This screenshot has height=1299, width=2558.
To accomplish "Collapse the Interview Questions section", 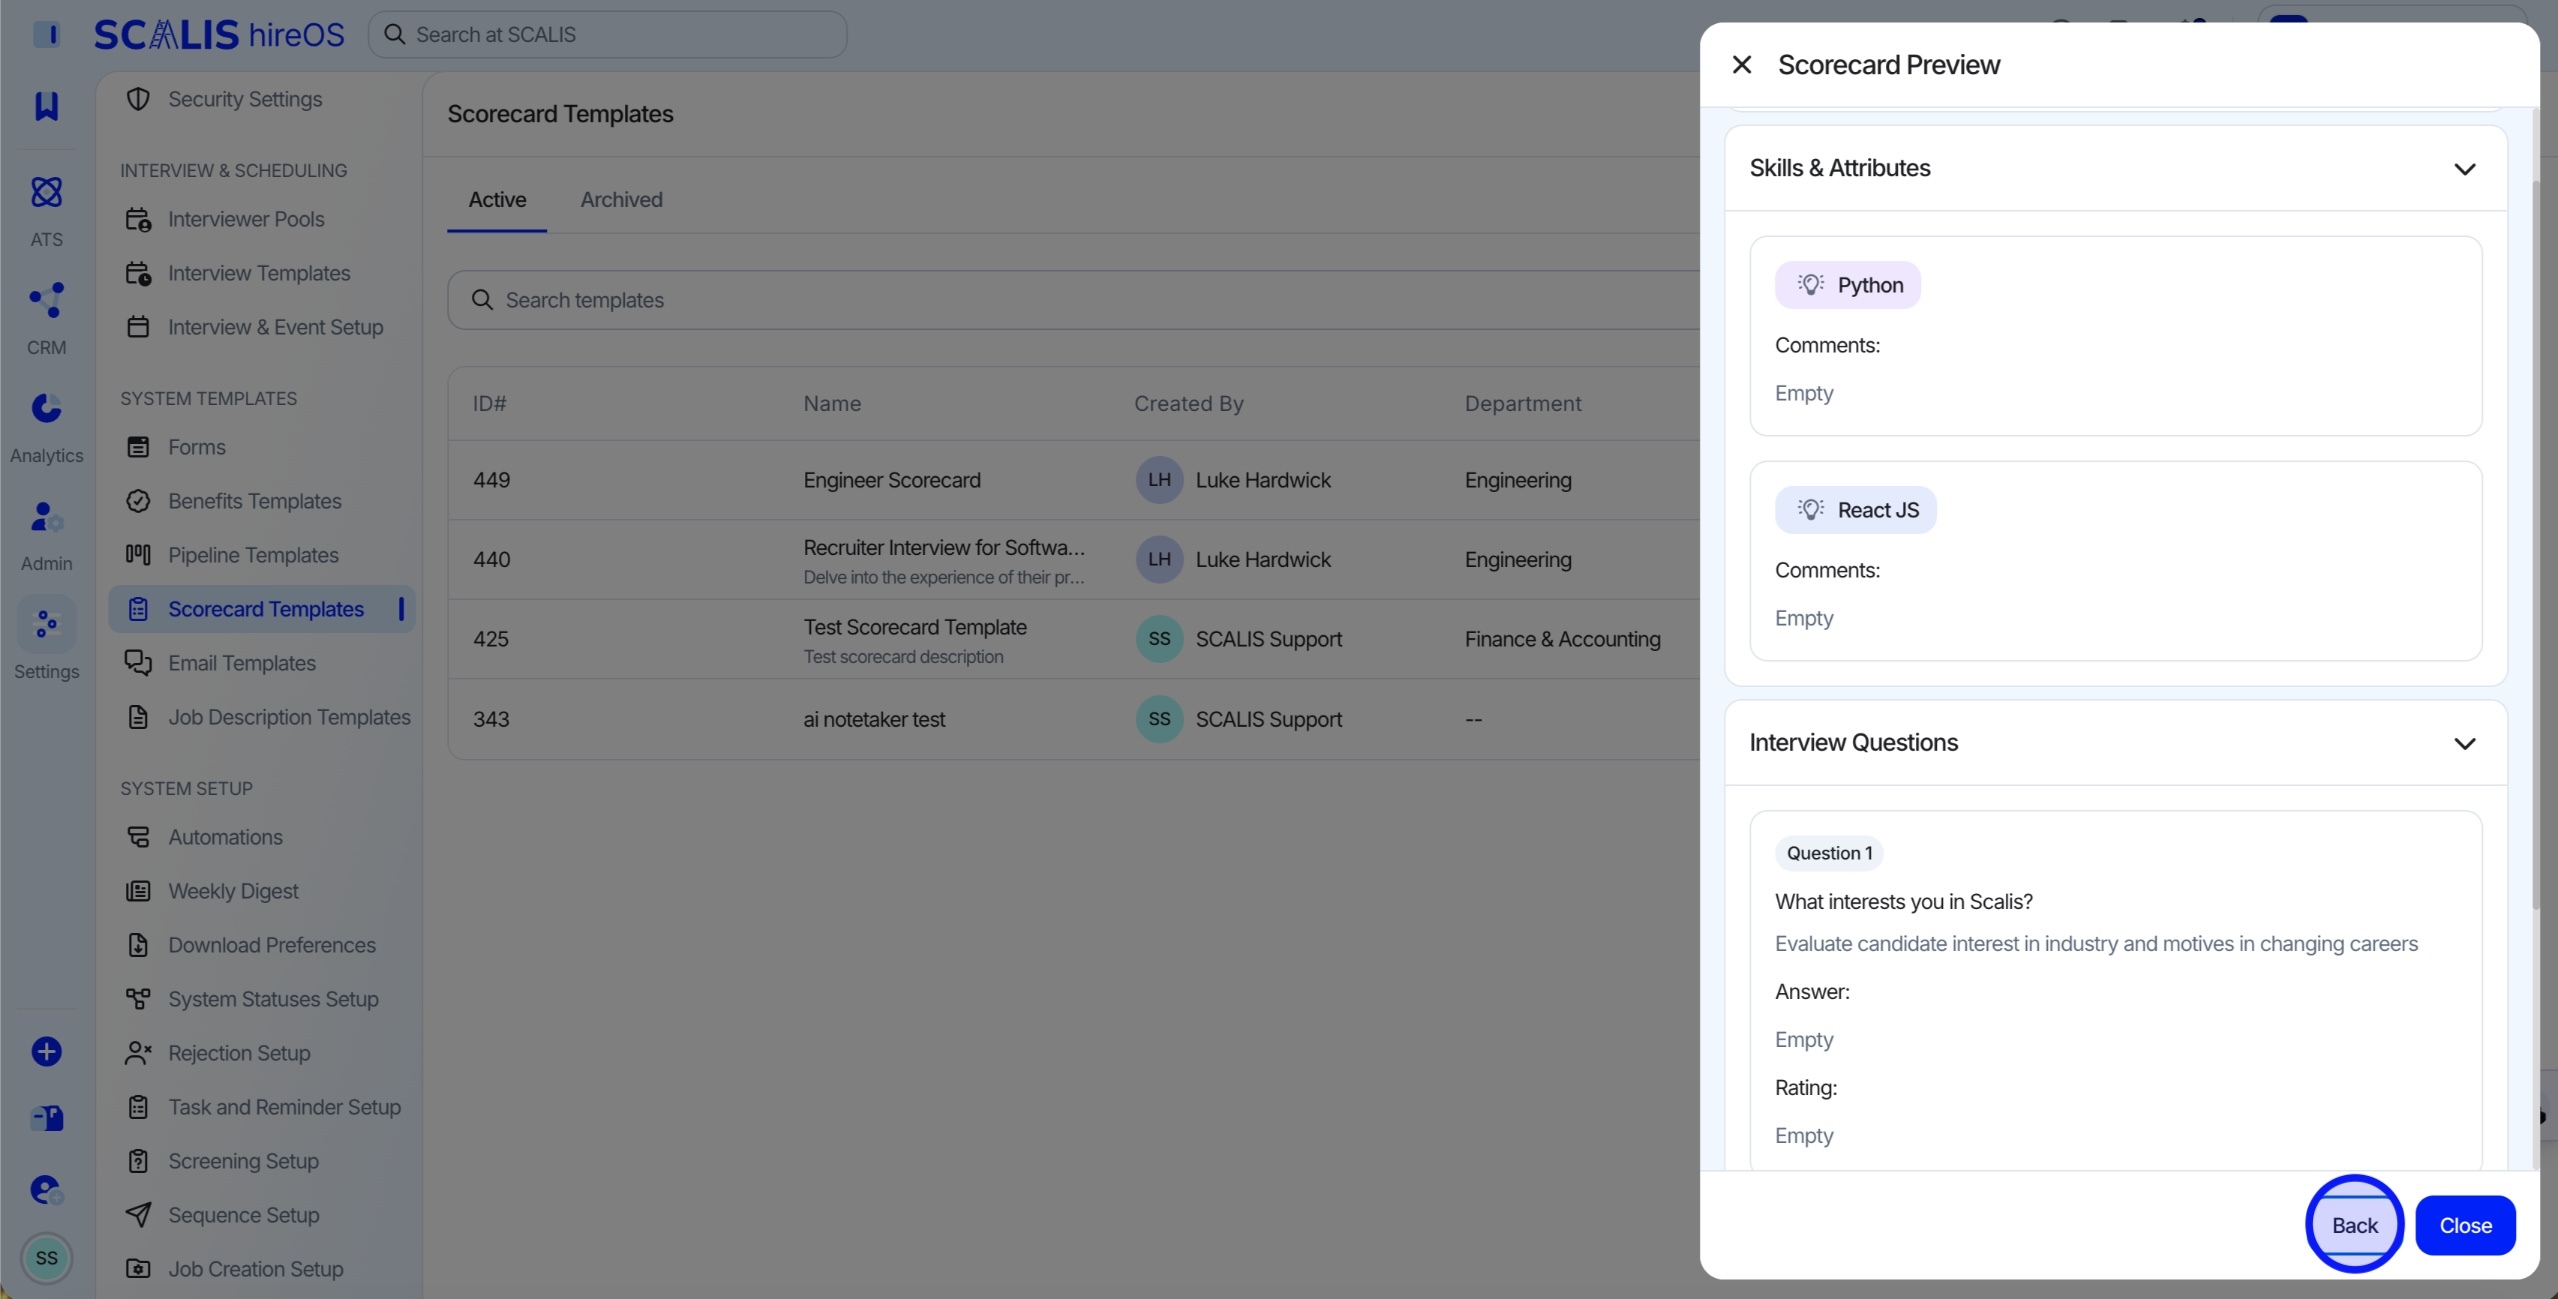I will (2464, 743).
